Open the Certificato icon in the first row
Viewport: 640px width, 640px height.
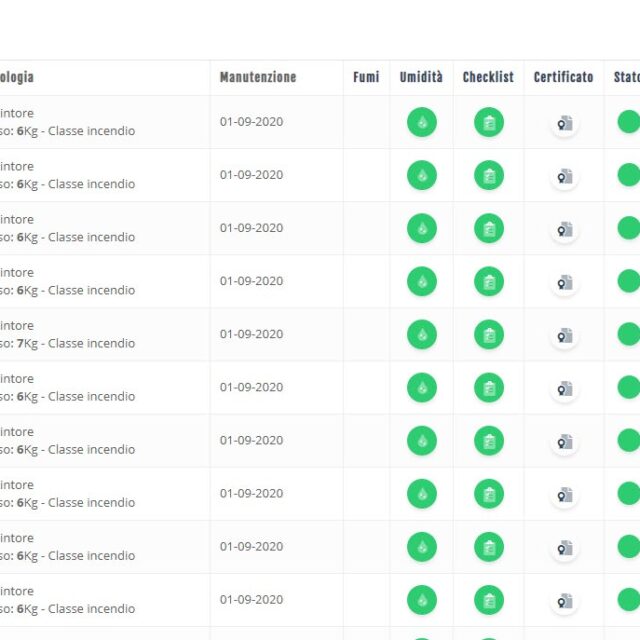pos(563,124)
